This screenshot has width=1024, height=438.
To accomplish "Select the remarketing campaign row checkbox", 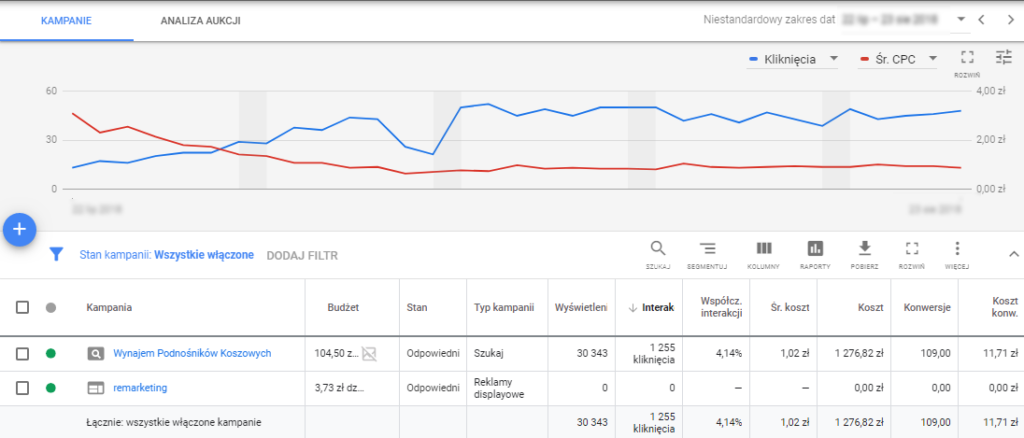I will tap(22, 387).
